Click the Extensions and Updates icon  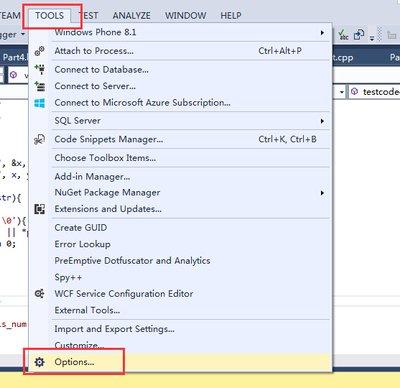tap(40, 209)
